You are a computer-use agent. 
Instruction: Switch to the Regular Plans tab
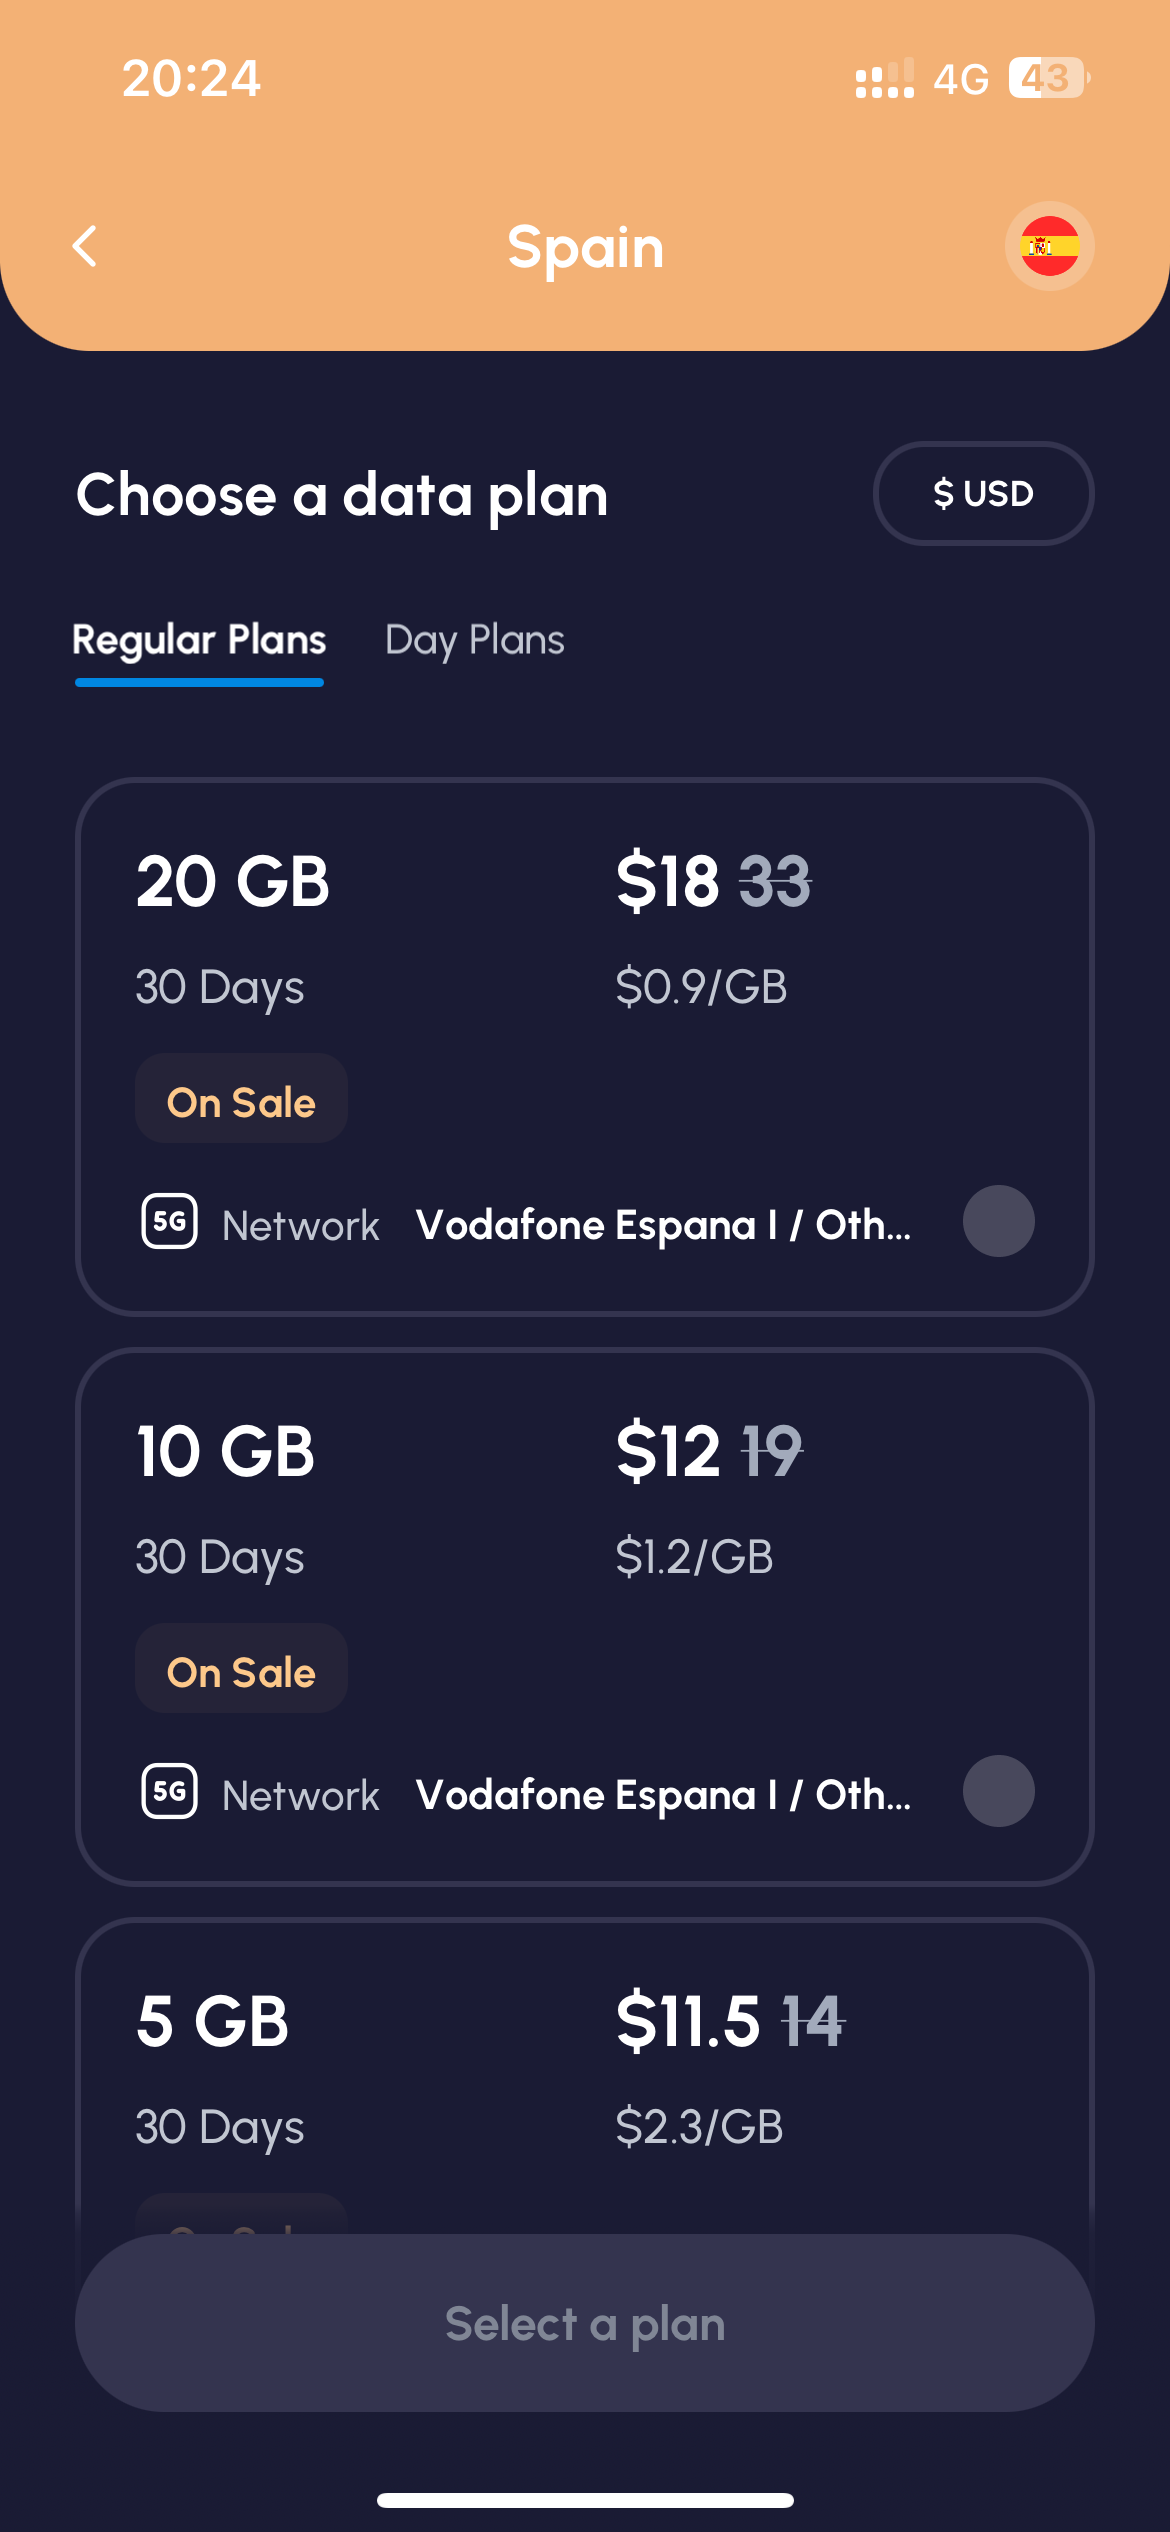pos(199,640)
